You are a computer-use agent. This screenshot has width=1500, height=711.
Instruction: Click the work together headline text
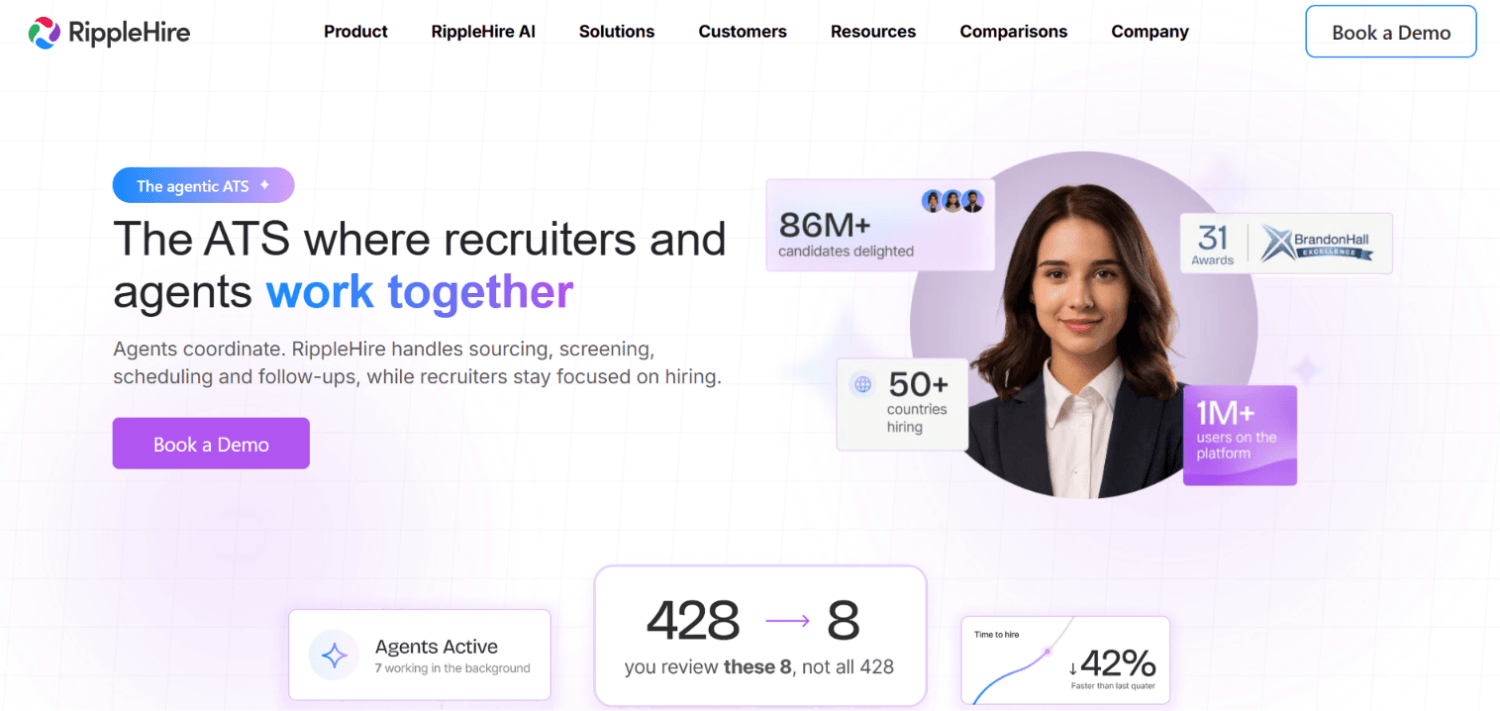420,292
